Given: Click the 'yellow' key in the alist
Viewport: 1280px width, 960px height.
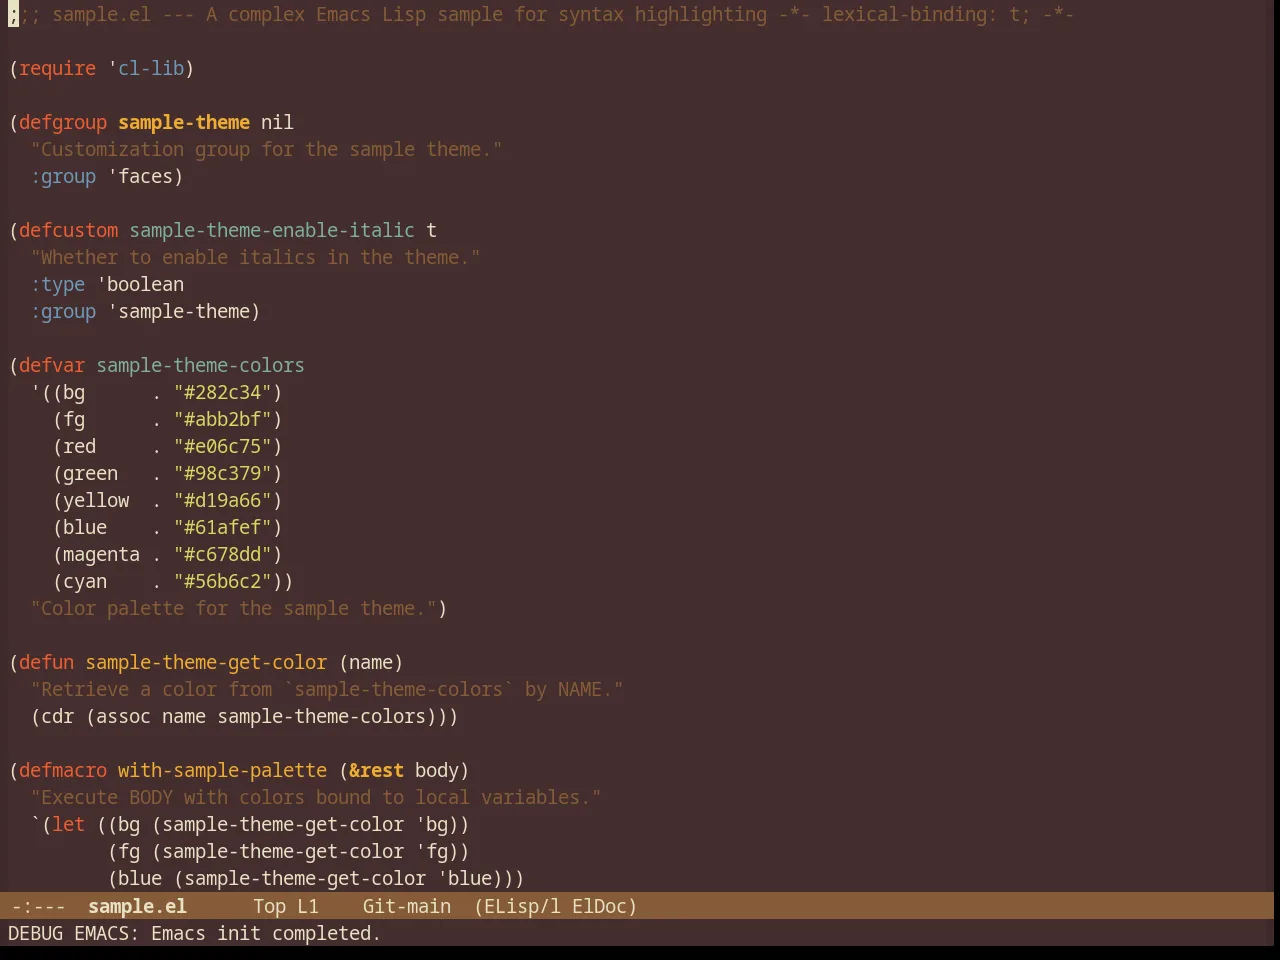Looking at the screenshot, I should (96, 500).
